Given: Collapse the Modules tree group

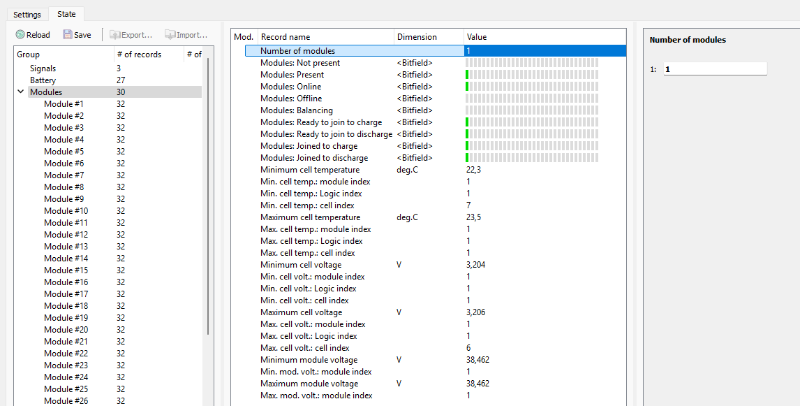Looking at the screenshot, I should tap(21, 92).
